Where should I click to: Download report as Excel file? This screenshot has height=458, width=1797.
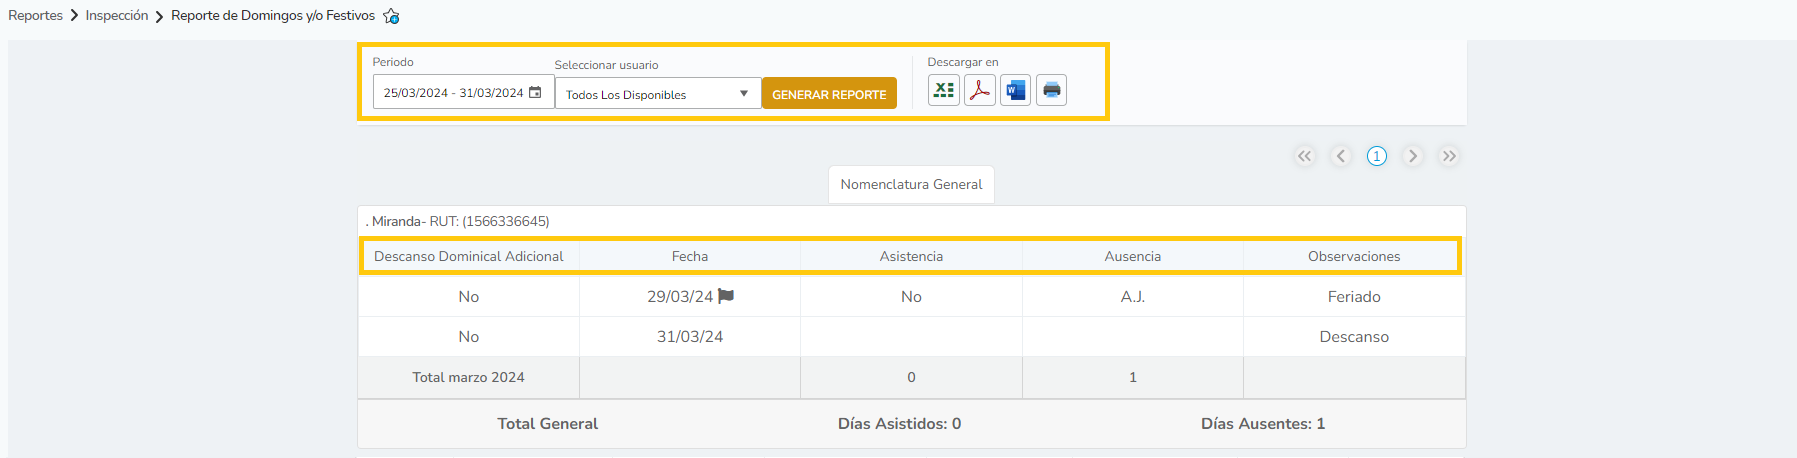943,90
